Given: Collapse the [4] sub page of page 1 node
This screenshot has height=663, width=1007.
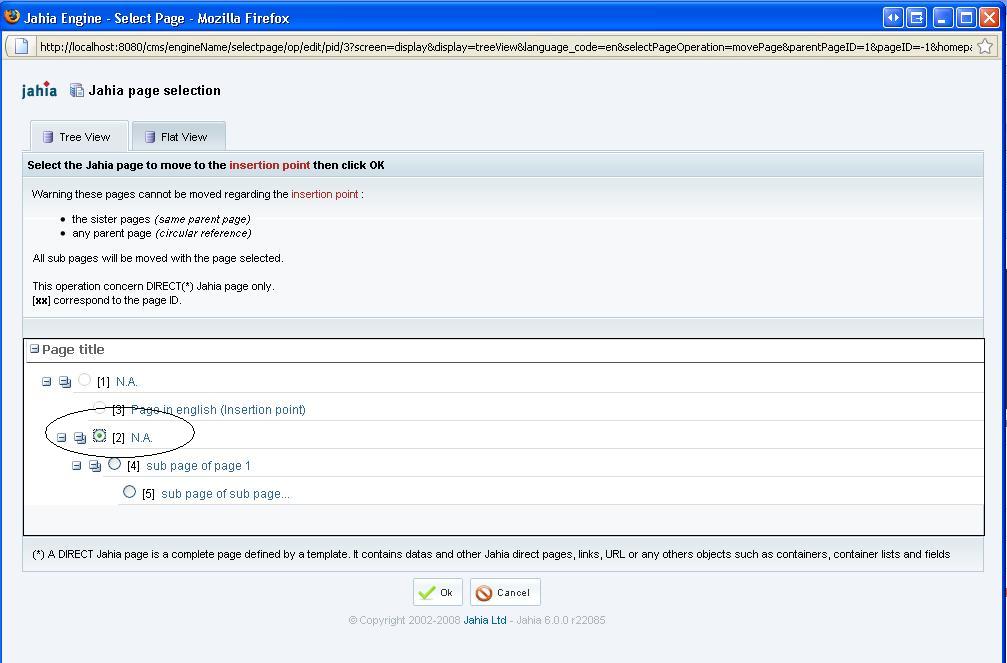Looking at the screenshot, I should click(x=76, y=466).
